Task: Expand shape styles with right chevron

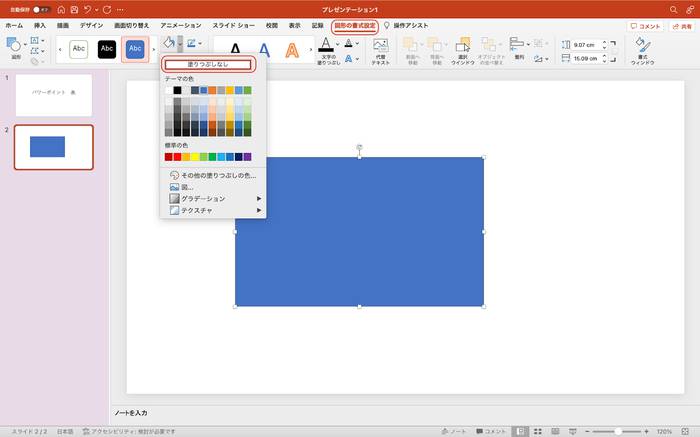Action: coord(154,50)
